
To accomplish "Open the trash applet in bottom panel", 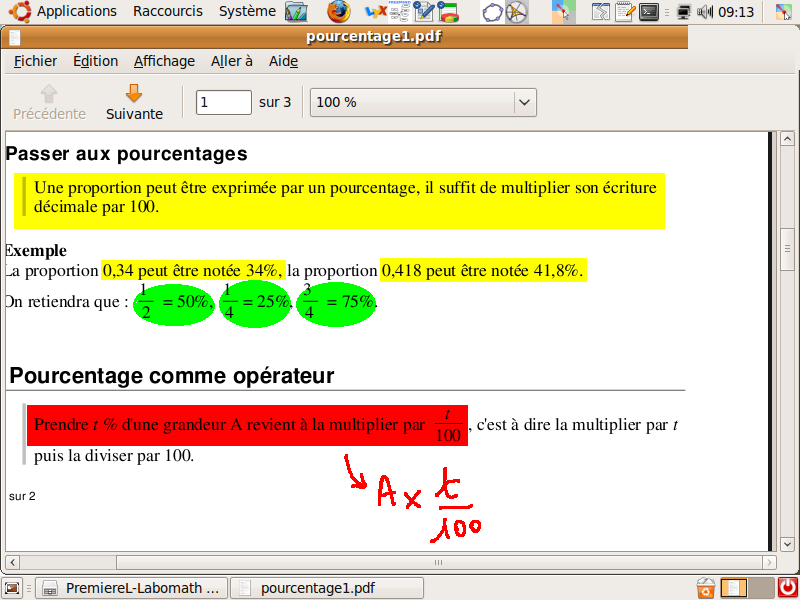I will [706, 588].
